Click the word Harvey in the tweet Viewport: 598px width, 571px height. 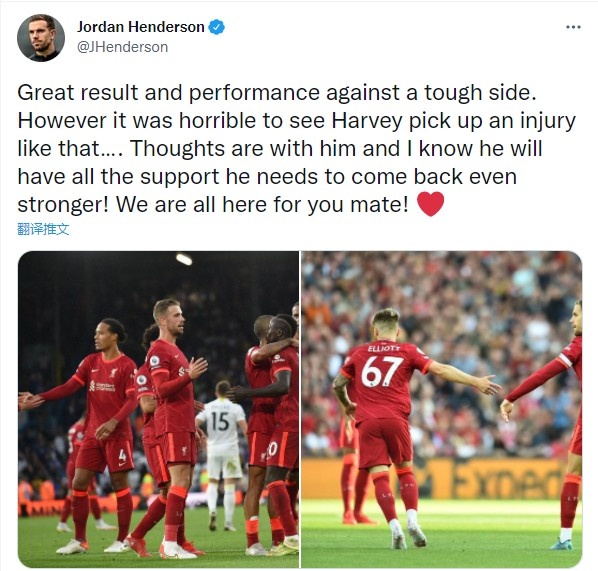367,121
